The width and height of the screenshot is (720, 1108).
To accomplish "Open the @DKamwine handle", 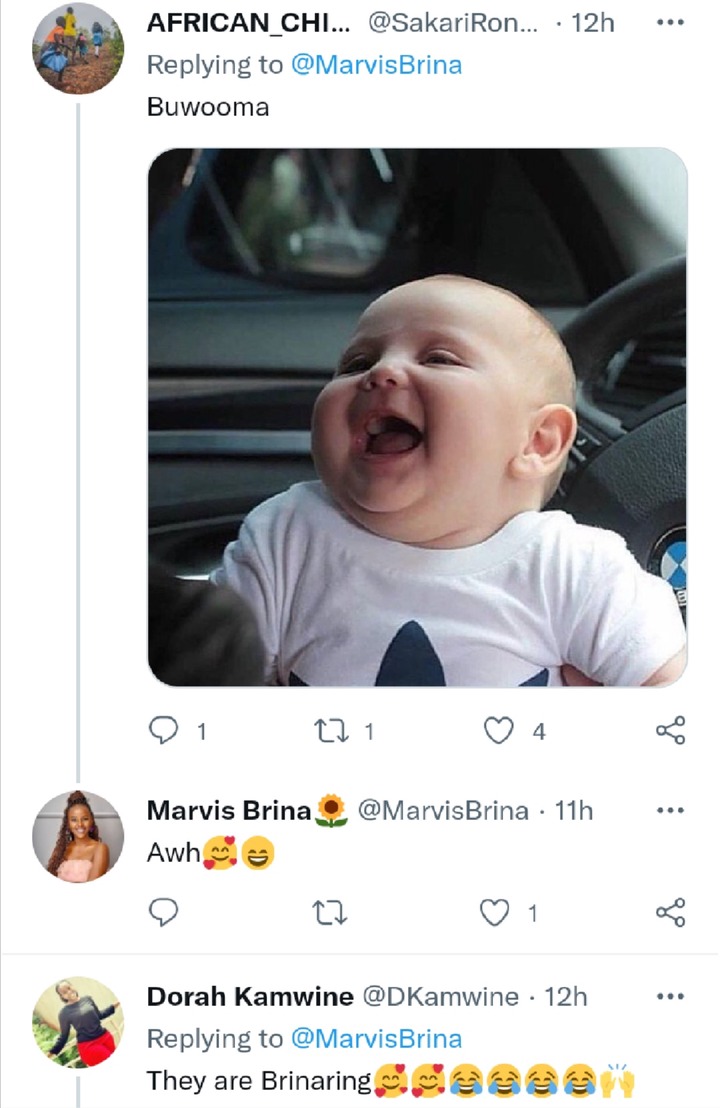I will click(441, 997).
